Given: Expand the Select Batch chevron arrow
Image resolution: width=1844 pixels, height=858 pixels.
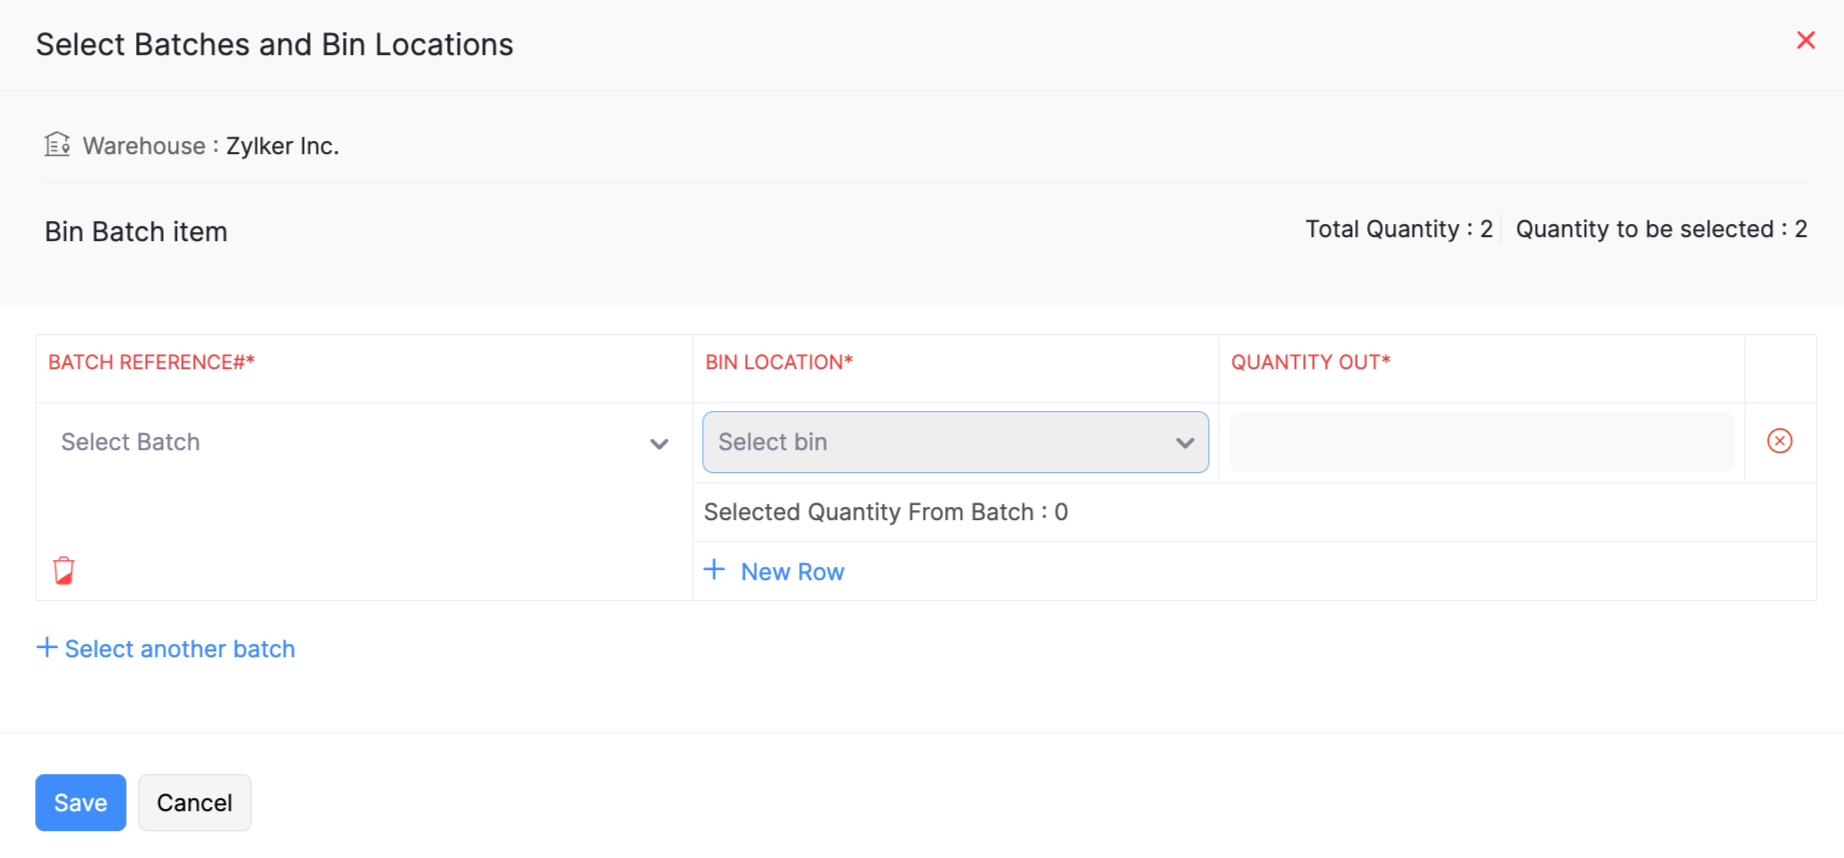Looking at the screenshot, I should (x=659, y=443).
